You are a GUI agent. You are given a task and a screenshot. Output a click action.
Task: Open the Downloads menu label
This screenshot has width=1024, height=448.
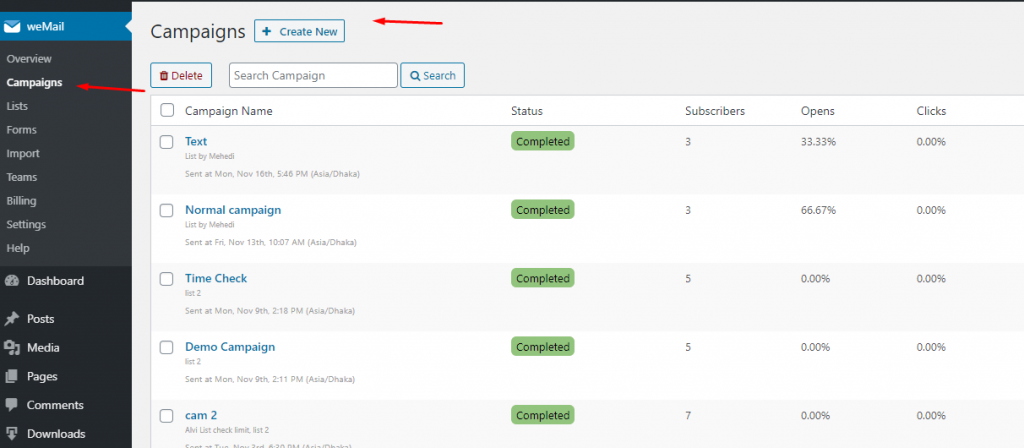(56, 434)
